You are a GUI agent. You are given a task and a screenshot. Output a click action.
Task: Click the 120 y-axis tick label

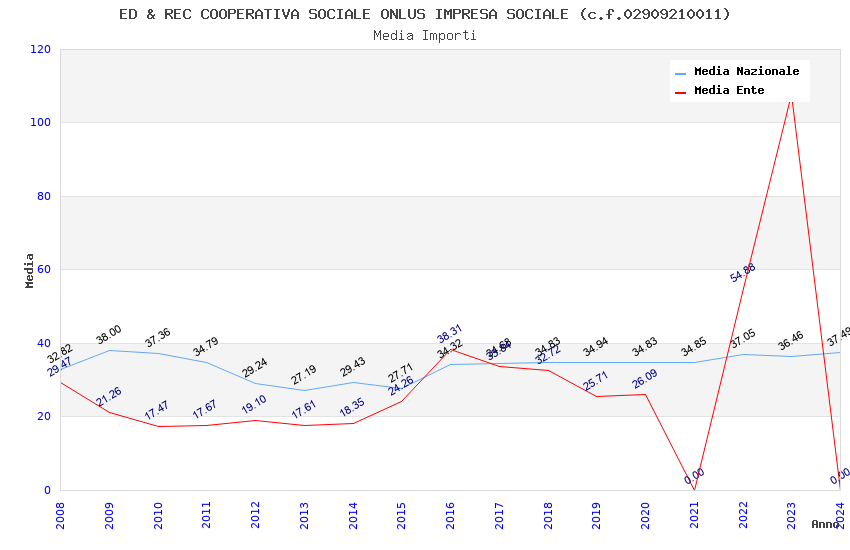pos(41,49)
